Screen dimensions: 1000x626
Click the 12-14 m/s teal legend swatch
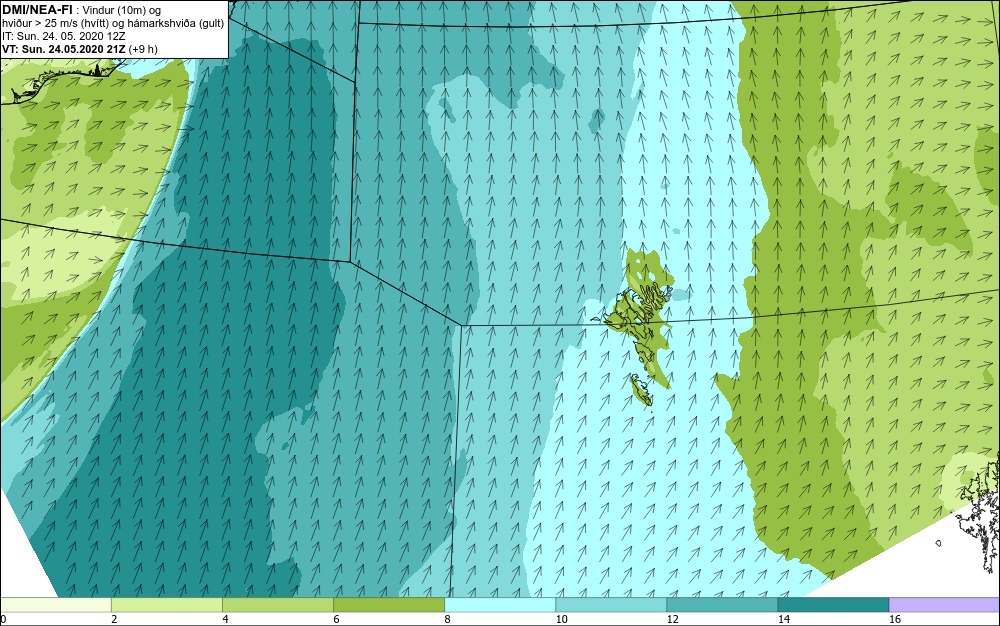(x=721, y=605)
